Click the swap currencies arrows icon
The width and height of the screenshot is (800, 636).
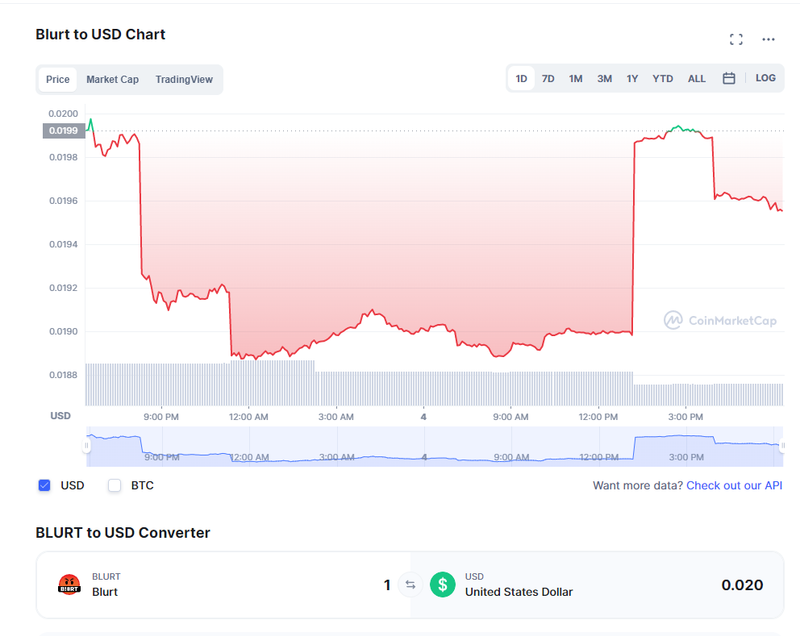[410, 584]
